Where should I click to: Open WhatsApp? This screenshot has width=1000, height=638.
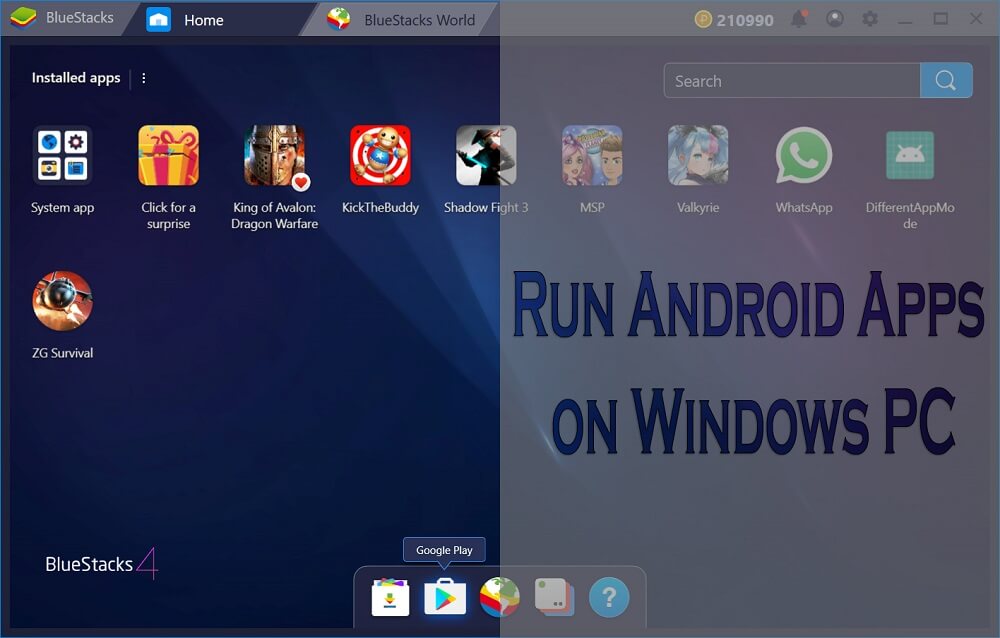(804, 156)
